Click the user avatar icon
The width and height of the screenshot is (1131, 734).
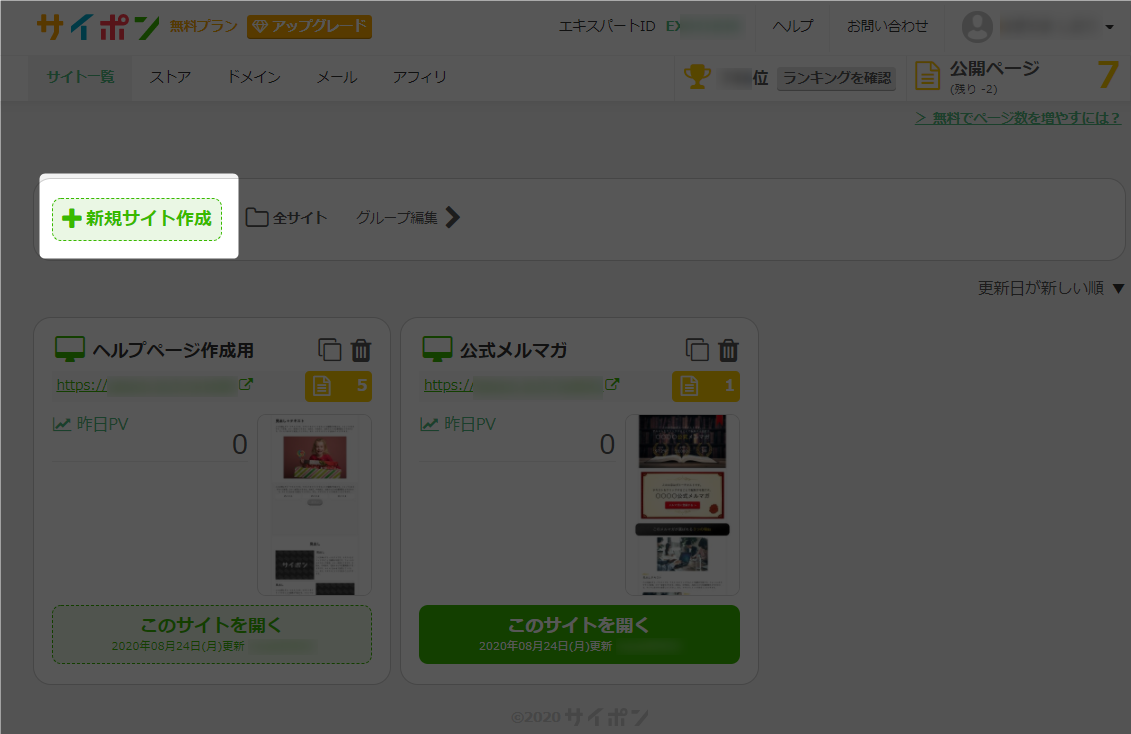[x=977, y=27]
